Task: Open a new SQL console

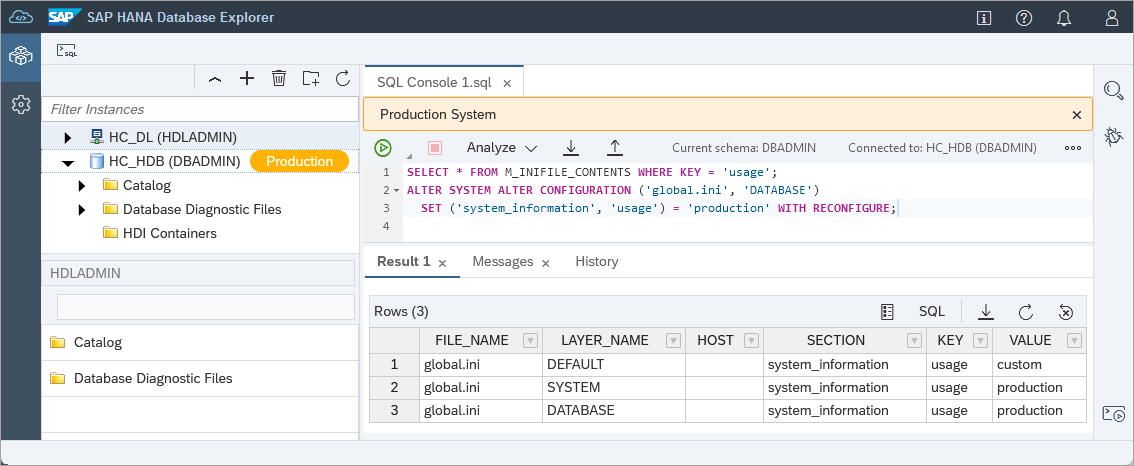Action: (67, 50)
